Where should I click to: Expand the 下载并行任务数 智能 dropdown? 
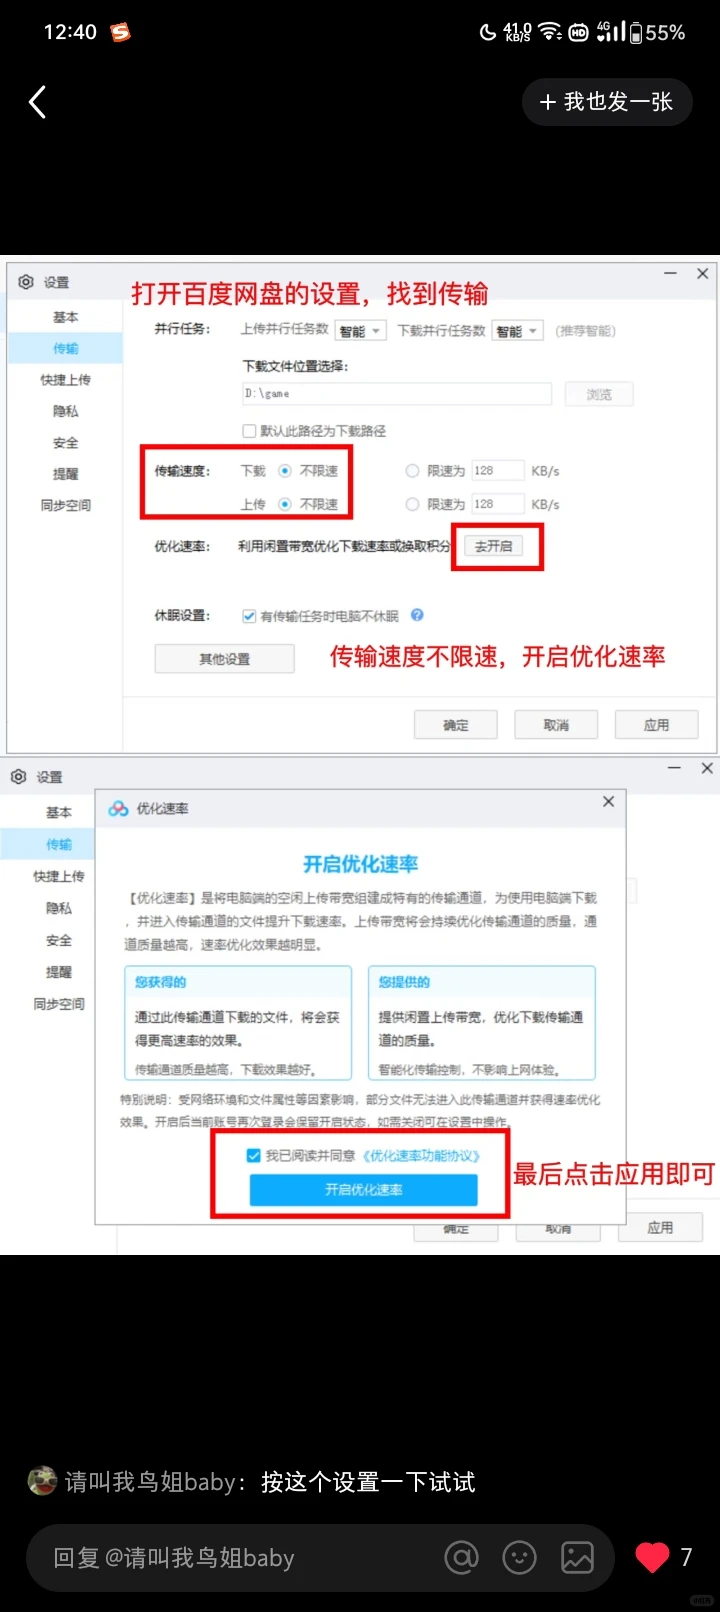(x=517, y=331)
